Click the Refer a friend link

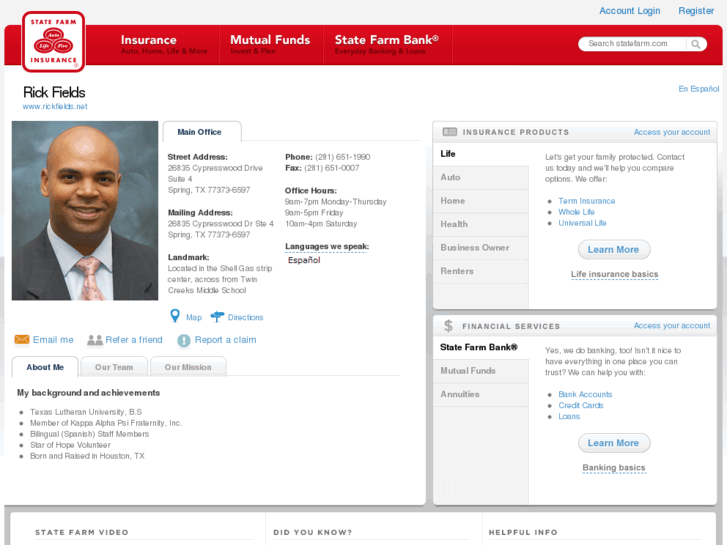[x=134, y=340]
